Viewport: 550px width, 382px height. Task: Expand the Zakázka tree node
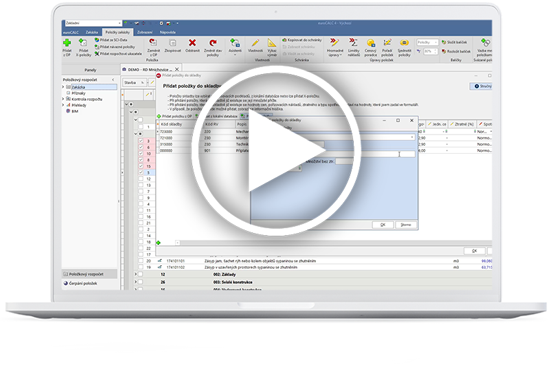click(63, 87)
